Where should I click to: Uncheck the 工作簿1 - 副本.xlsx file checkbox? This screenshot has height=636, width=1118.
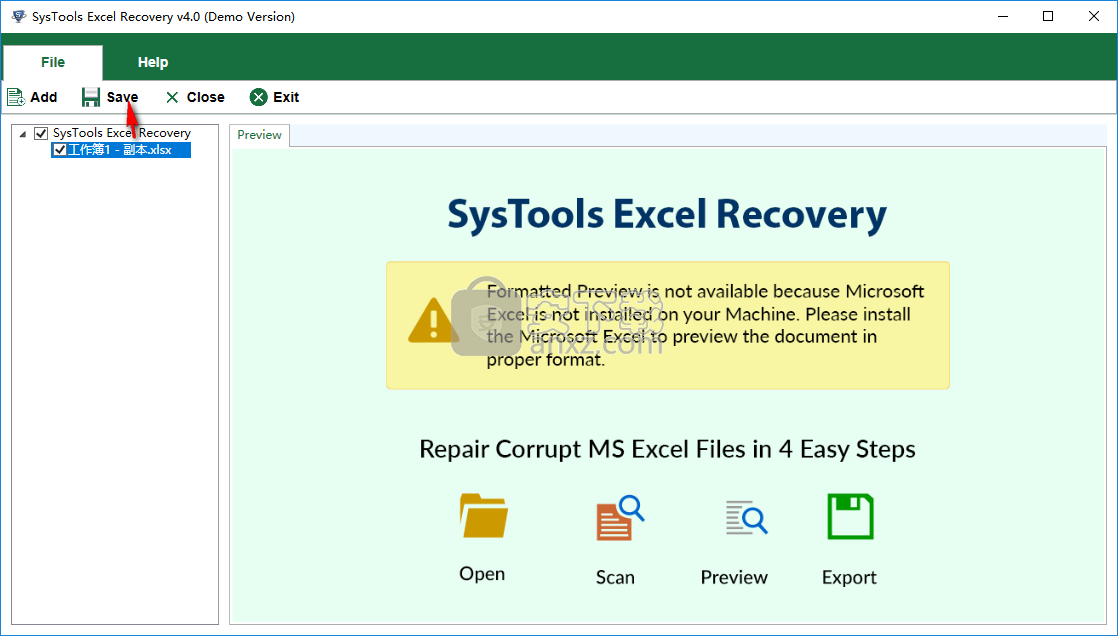[60, 150]
